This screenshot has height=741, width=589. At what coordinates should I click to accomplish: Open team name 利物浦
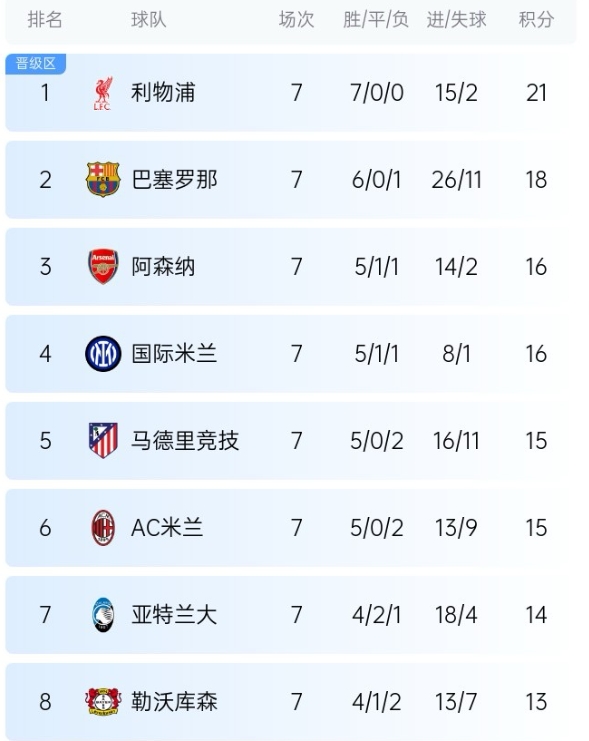click(x=163, y=93)
